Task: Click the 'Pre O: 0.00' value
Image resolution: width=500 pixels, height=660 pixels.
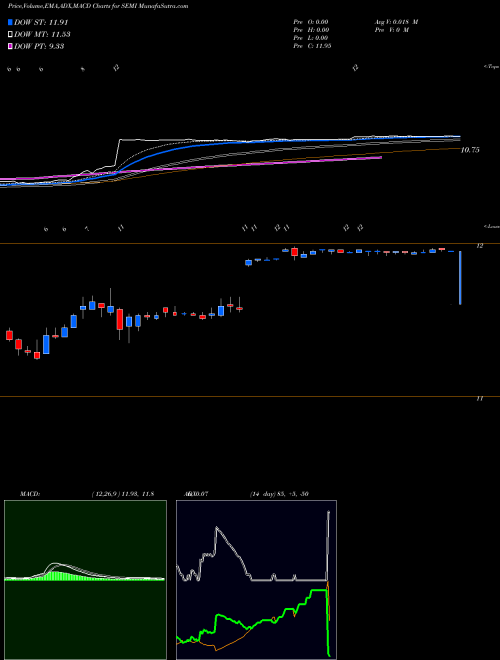Action: 311,22
